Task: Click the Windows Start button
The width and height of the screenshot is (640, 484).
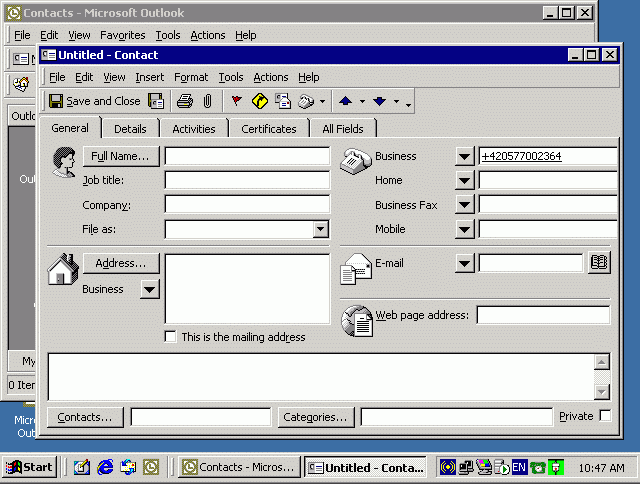Action: (29, 467)
